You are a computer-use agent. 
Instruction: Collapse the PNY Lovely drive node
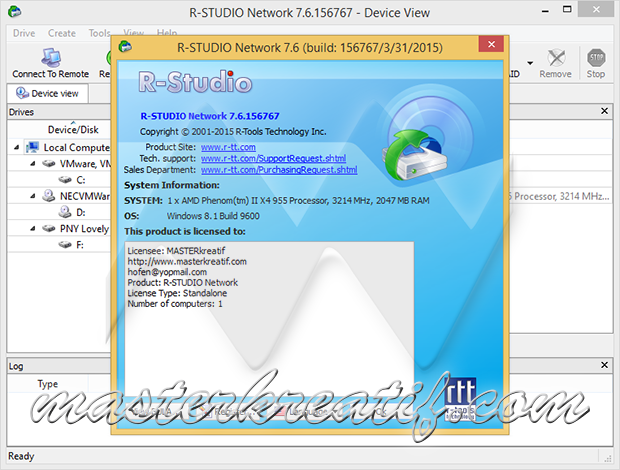click(x=33, y=228)
